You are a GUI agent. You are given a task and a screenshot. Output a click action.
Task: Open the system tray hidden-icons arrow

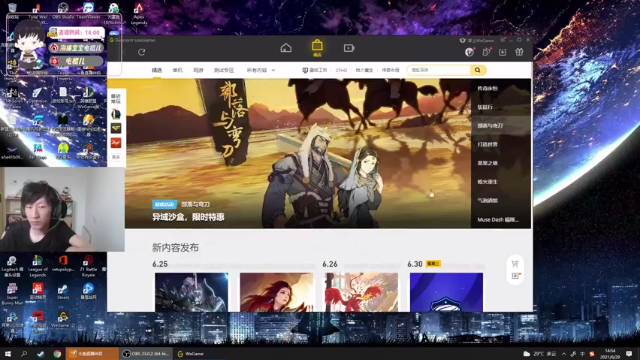tap(564, 354)
